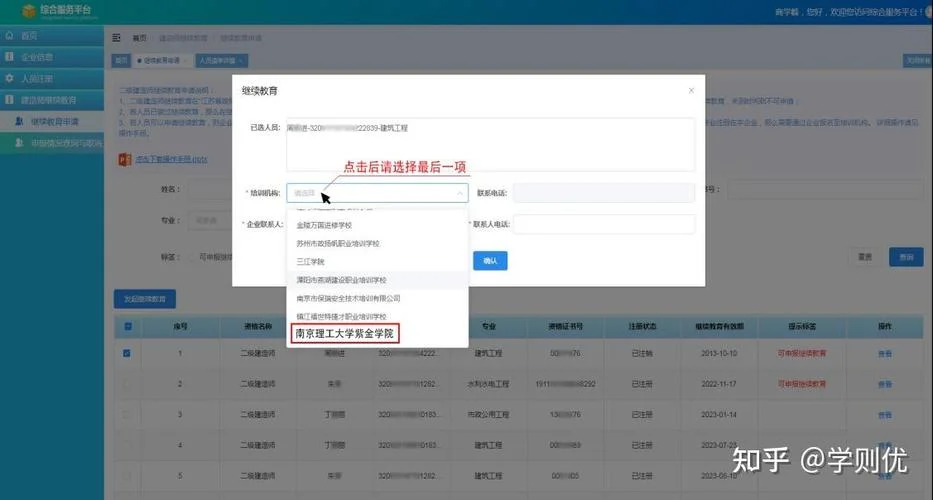Click the 重置 reset button
933x500 pixels.
pos(865,257)
